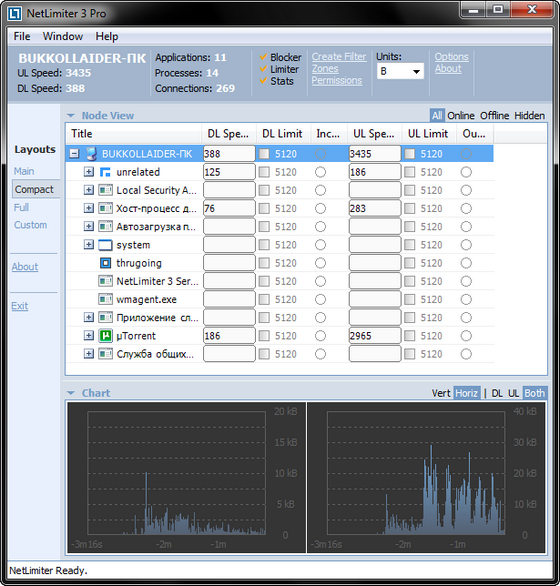The image size is (560, 586).
Task: Open the Units dropdown
Action: click(x=400, y=71)
